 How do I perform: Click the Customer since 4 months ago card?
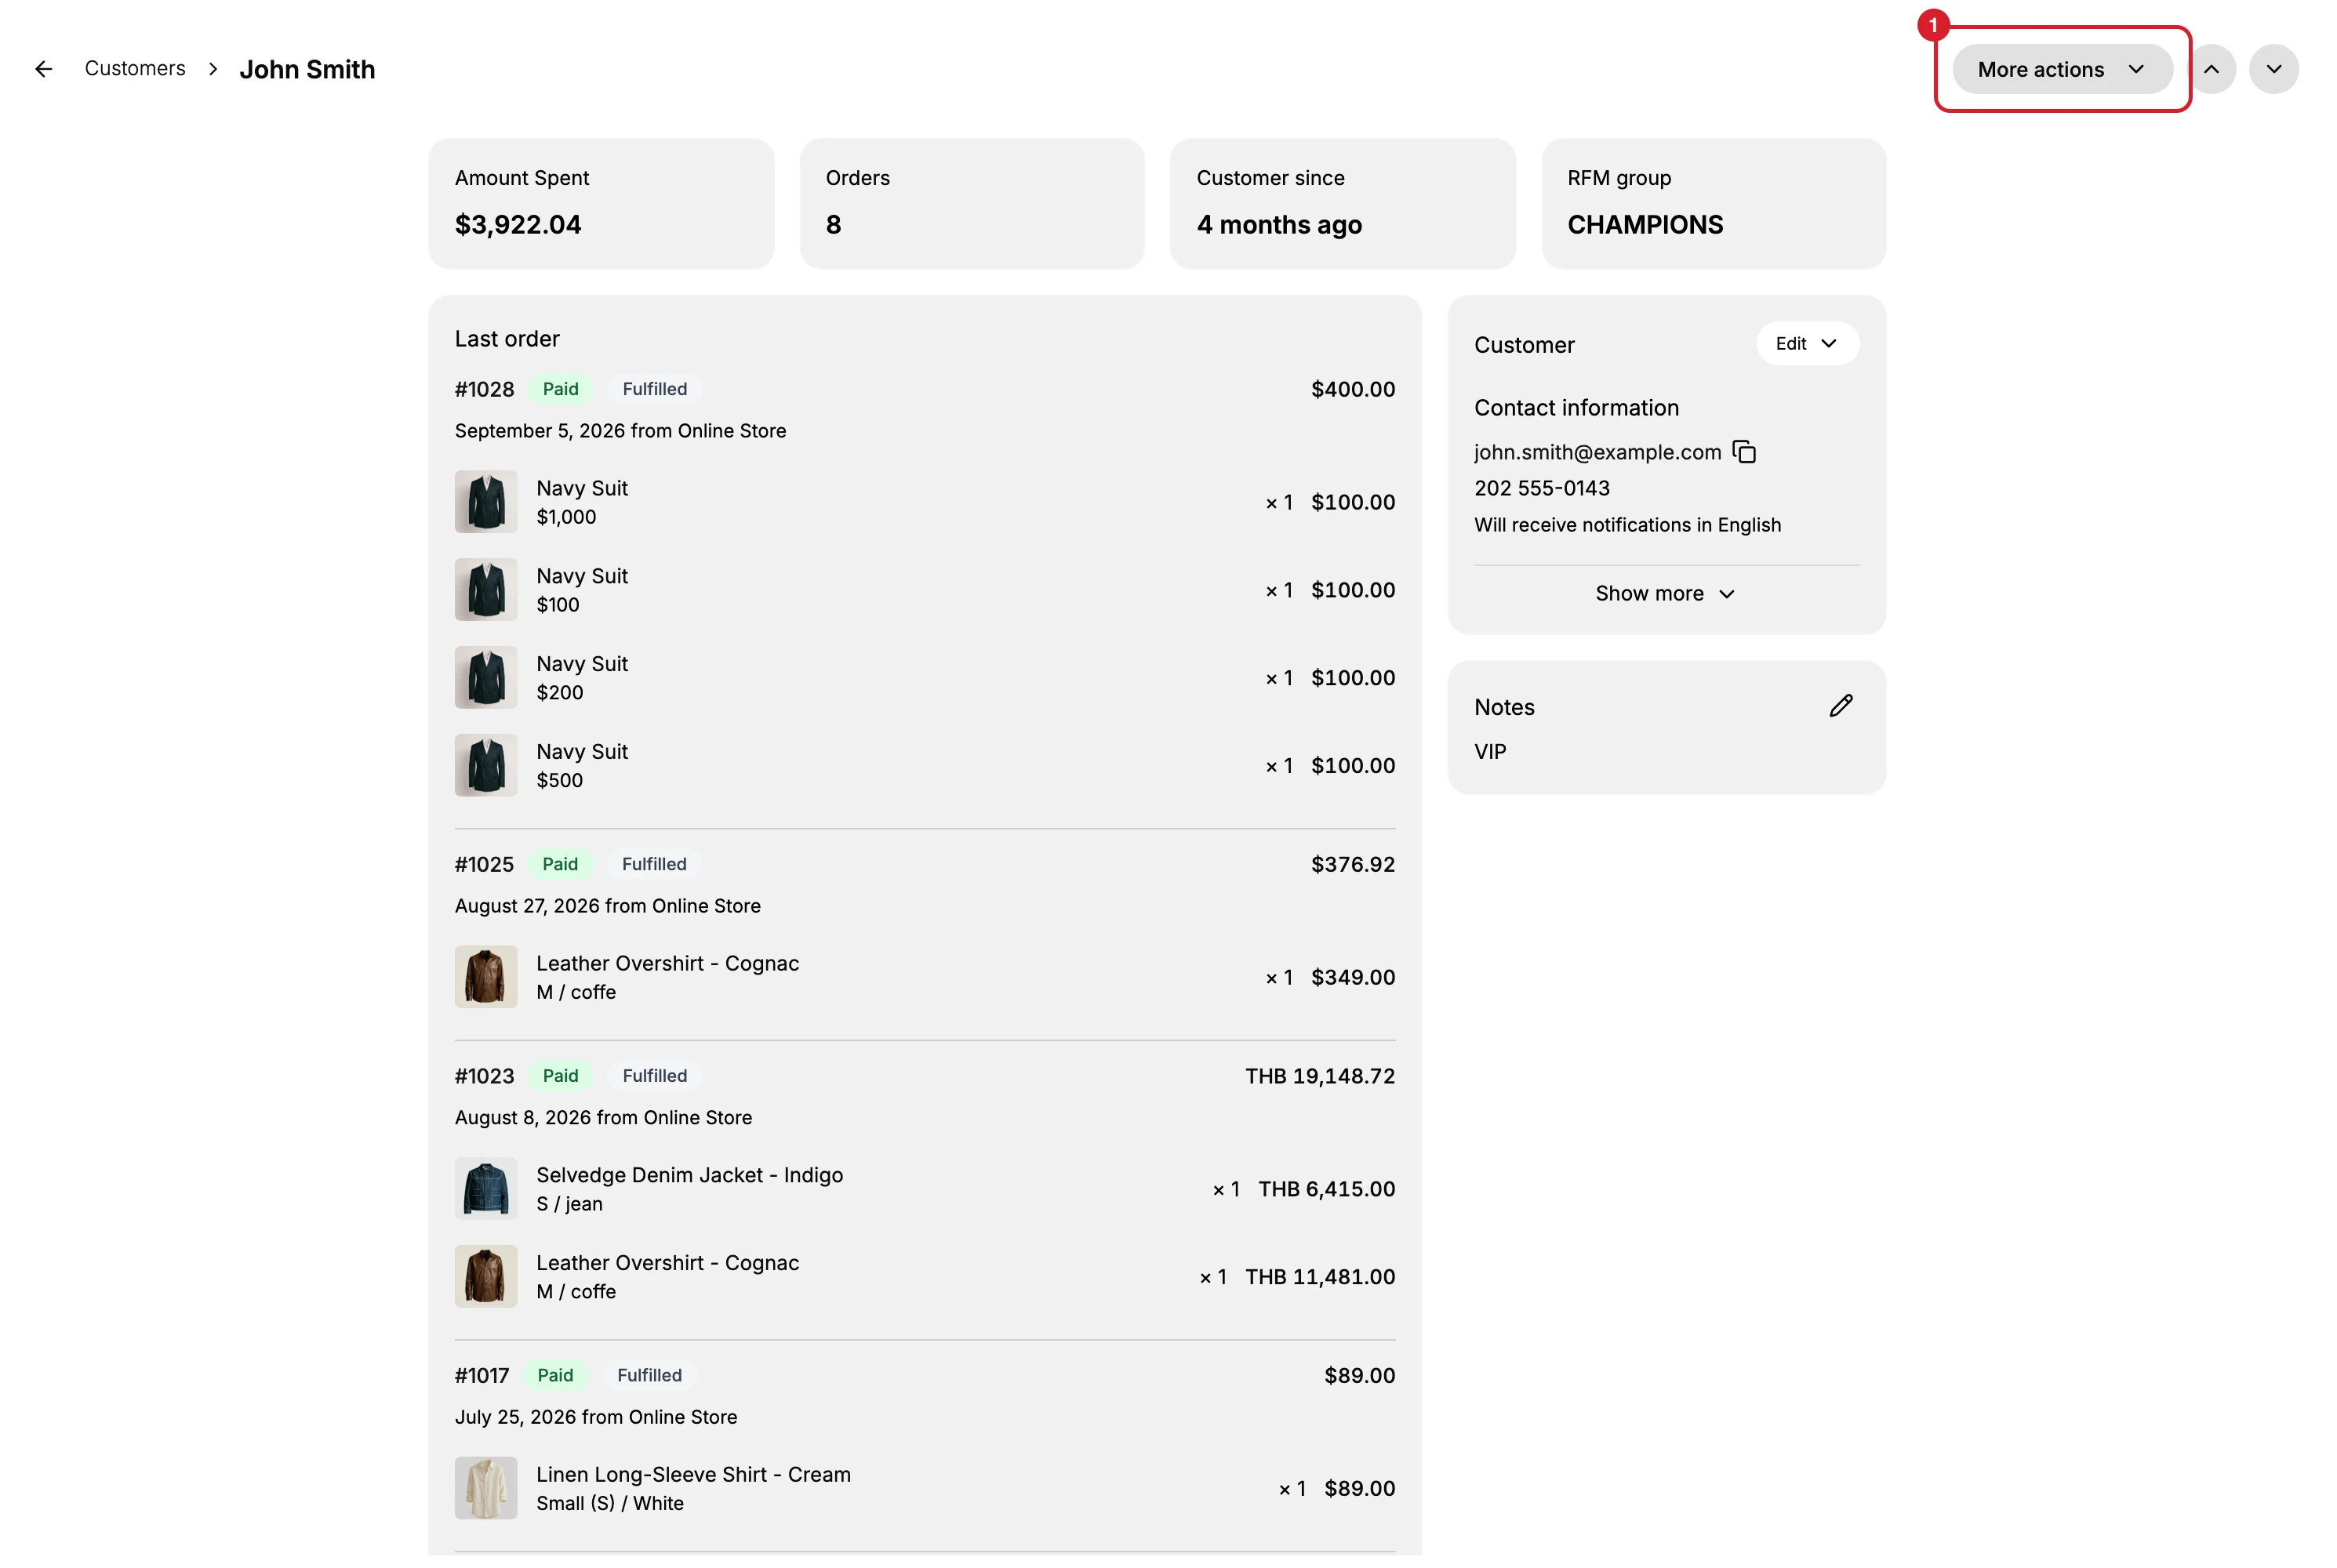pos(1343,203)
